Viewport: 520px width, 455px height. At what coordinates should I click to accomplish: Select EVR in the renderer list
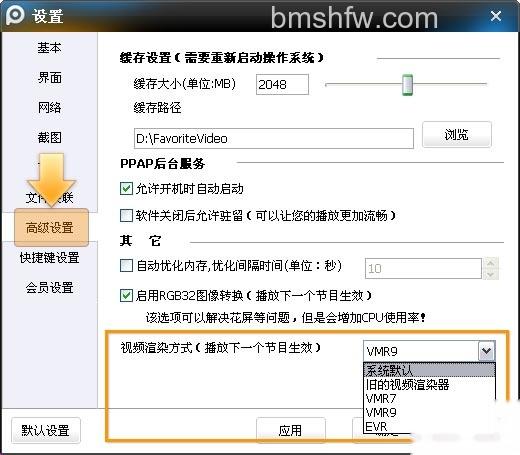tap(429, 427)
